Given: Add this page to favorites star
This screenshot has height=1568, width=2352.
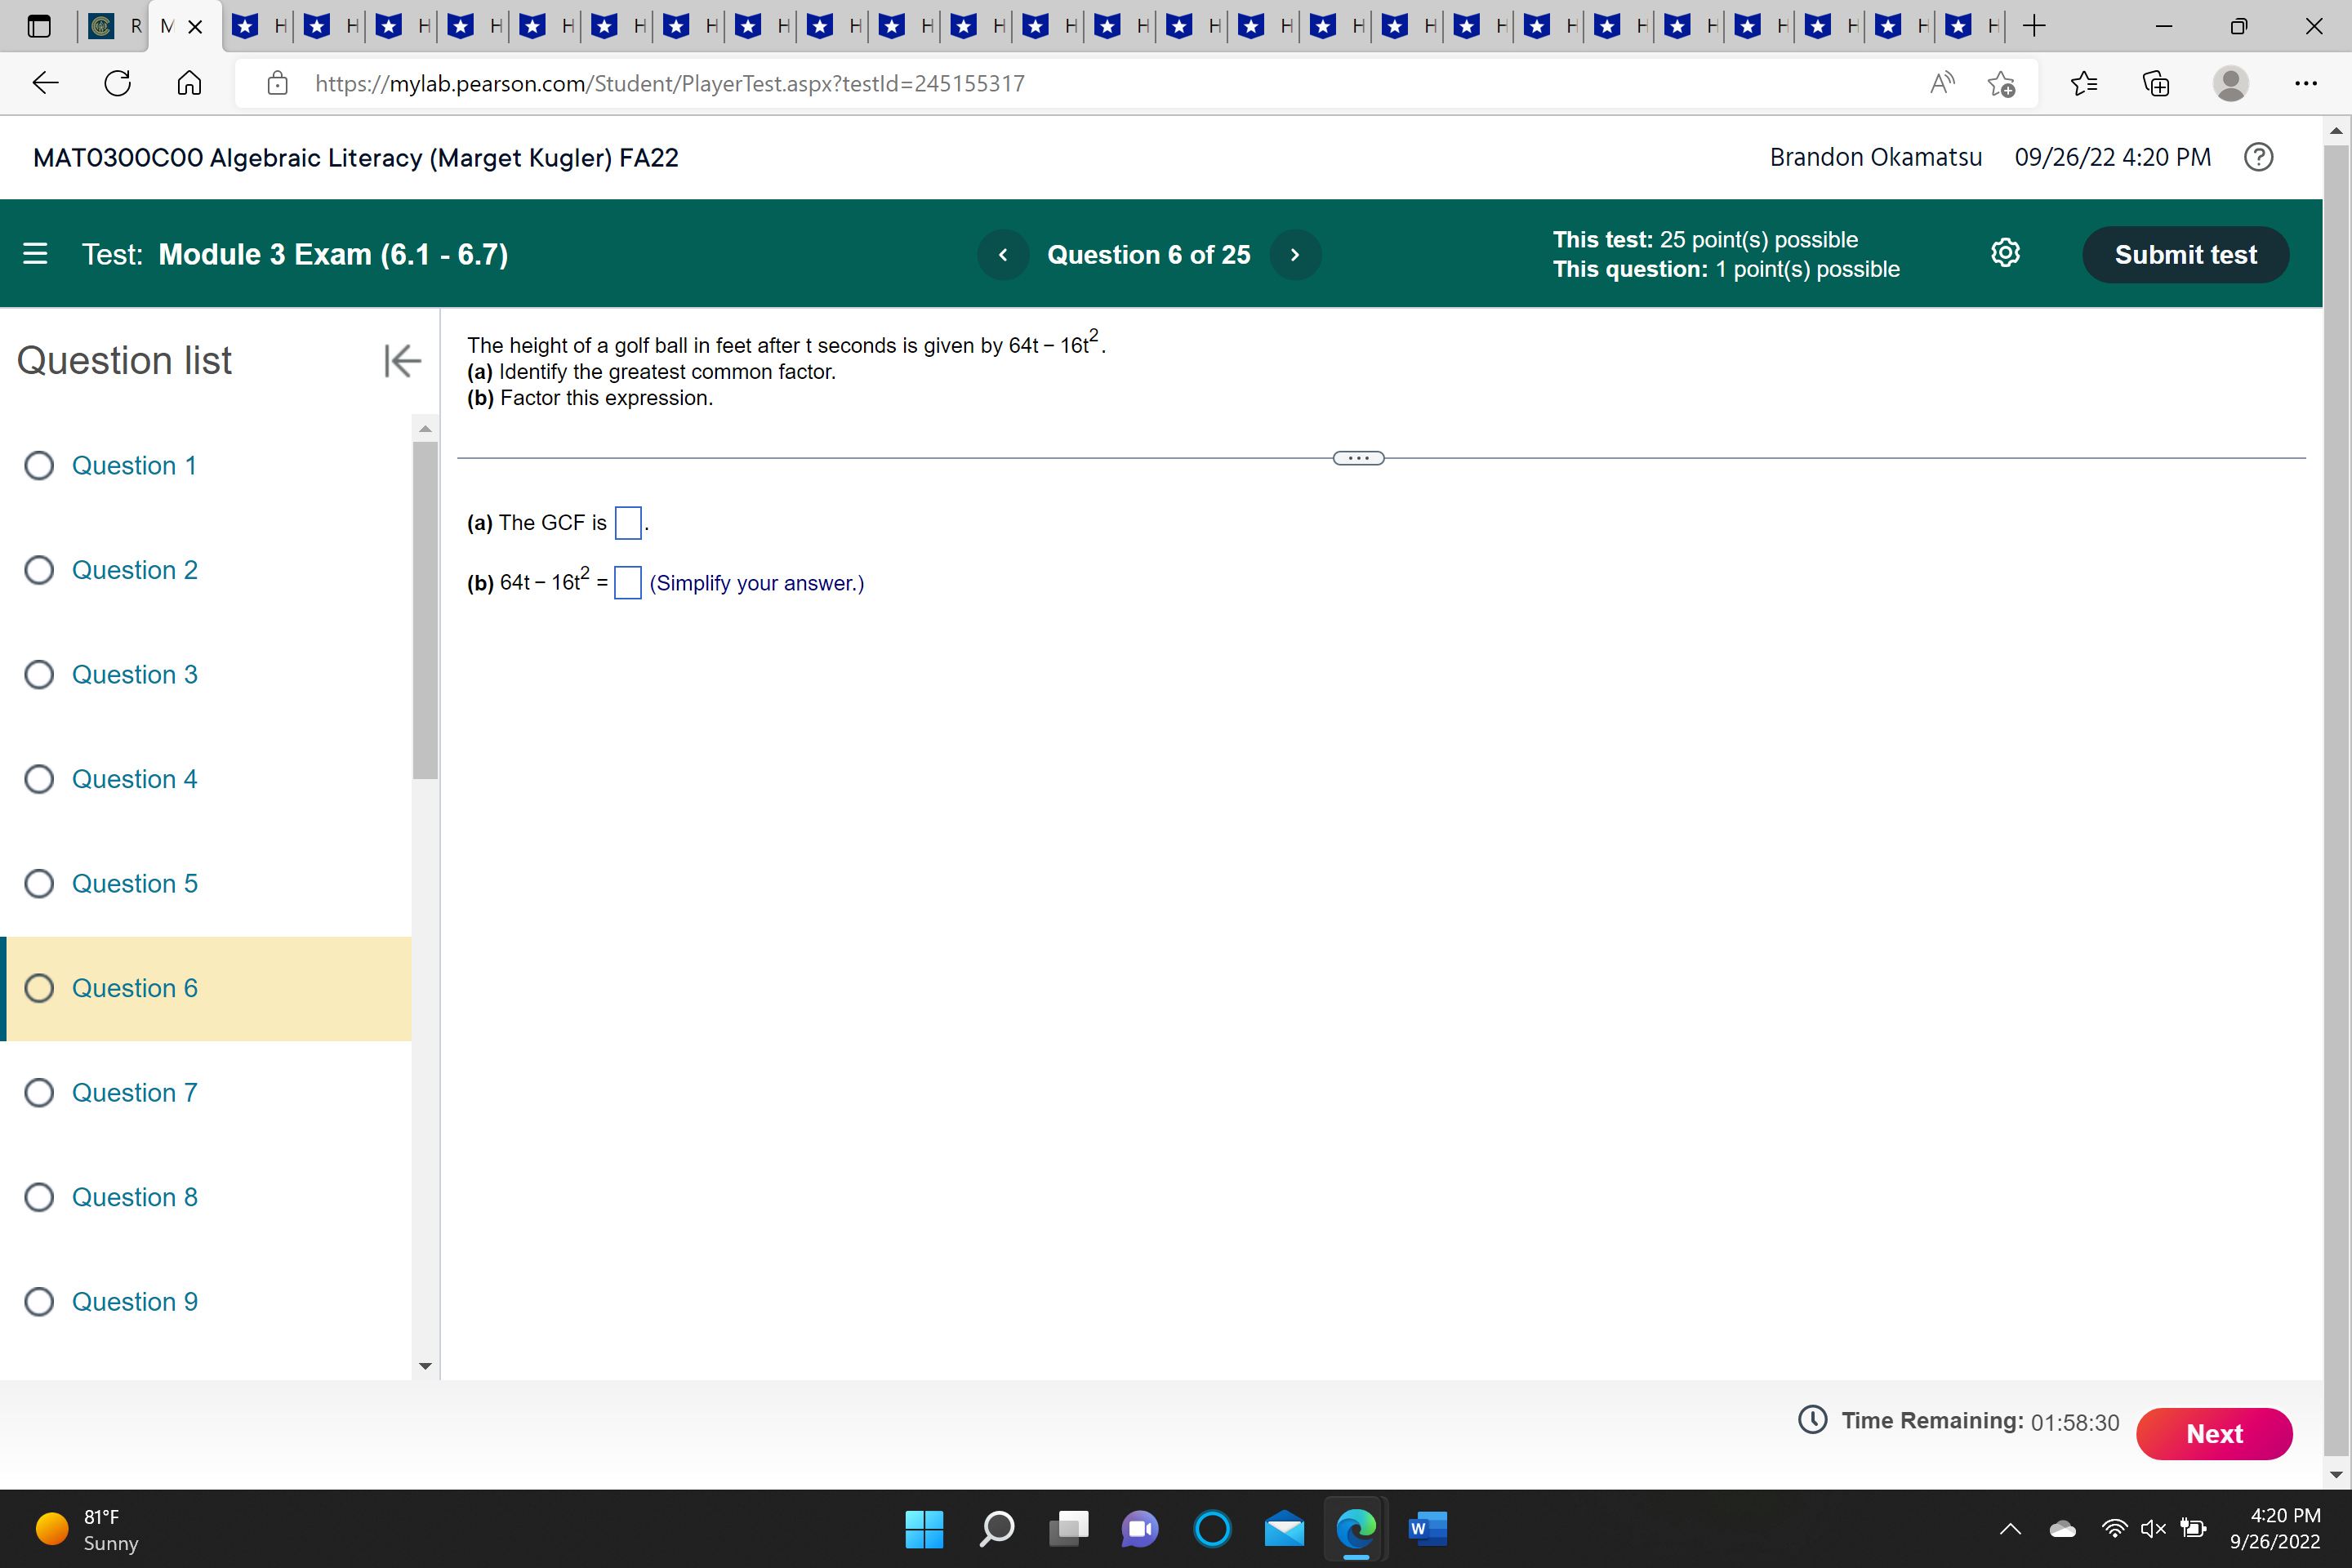Looking at the screenshot, I should pos(2000,83).
